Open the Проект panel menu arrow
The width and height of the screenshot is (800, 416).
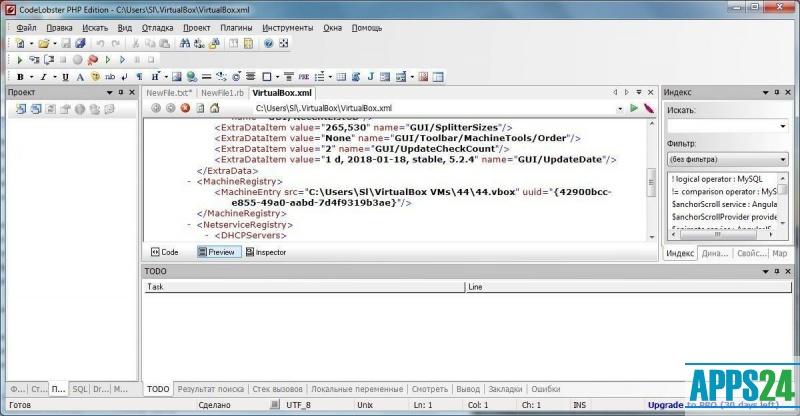[109, 93]
